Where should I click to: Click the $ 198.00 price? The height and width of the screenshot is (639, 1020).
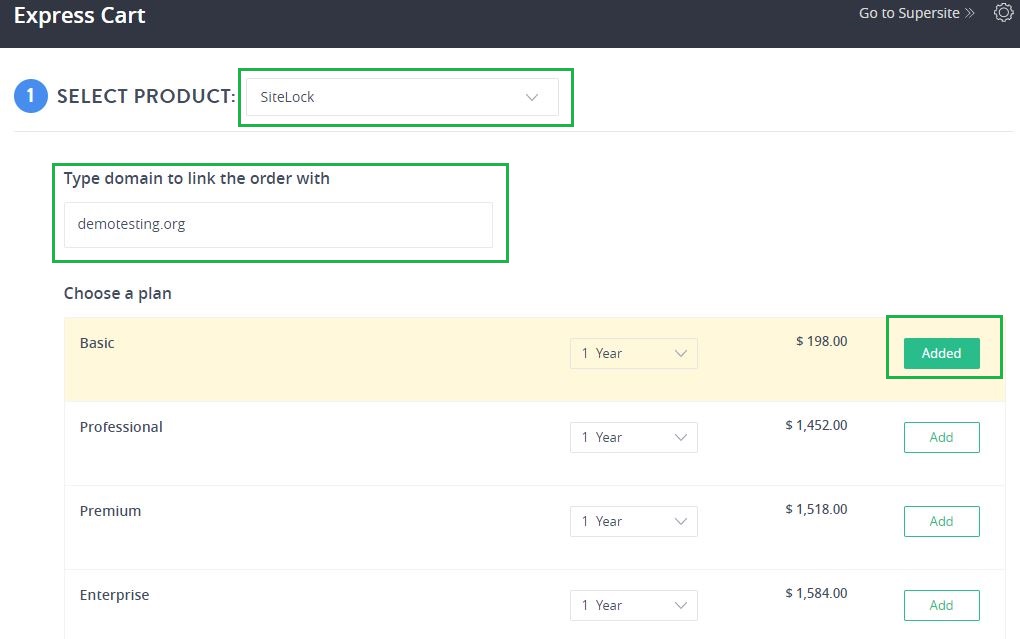[x=822, y=341]
